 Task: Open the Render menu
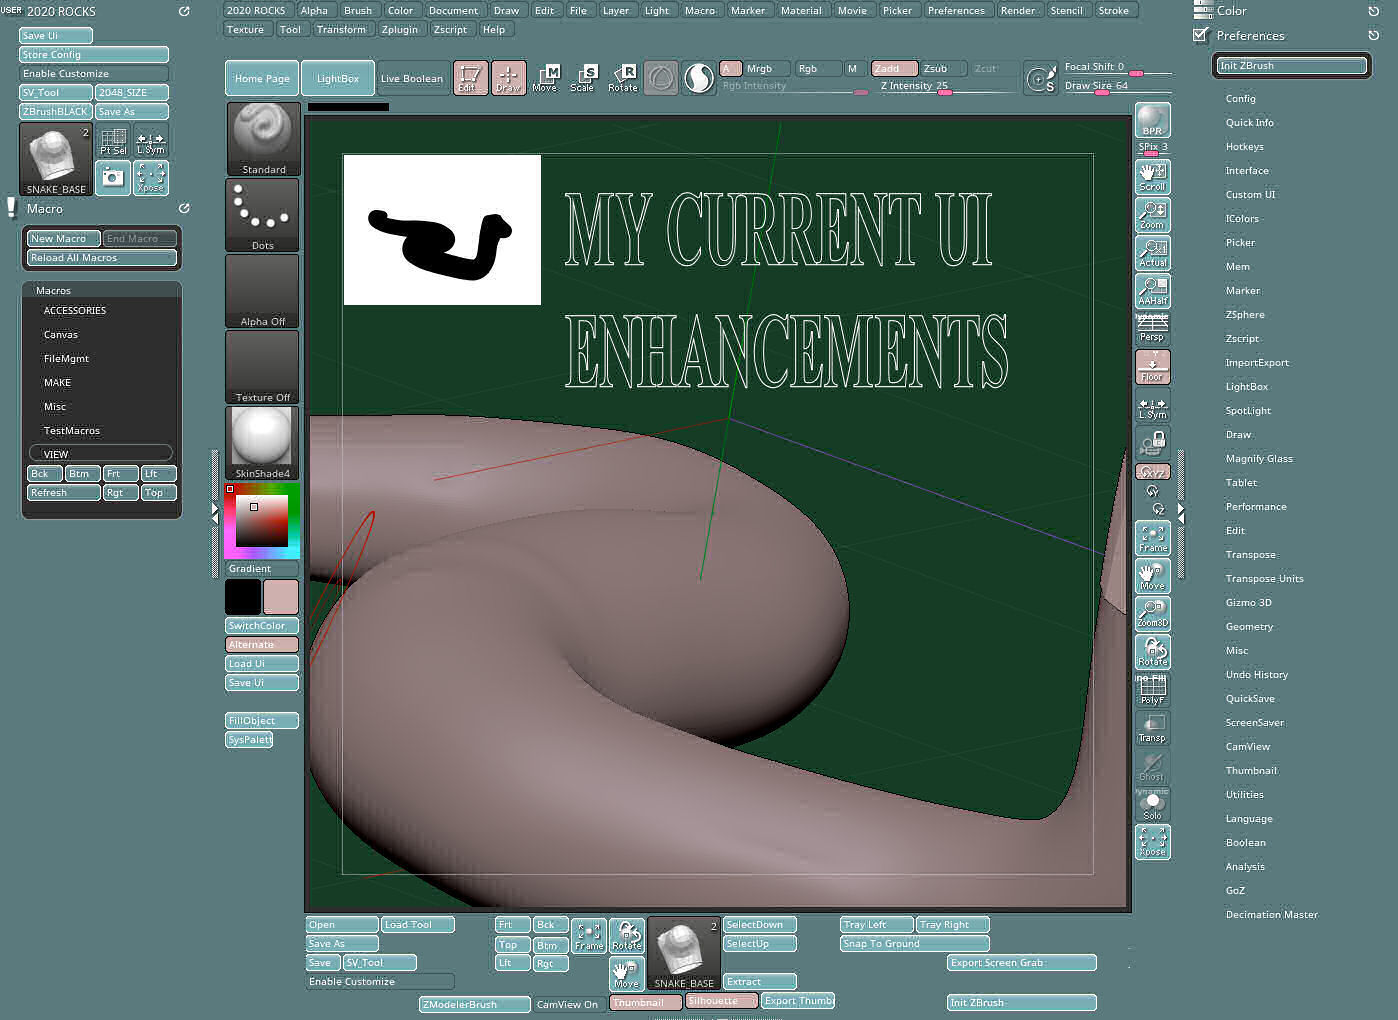(x=1018, y=10)
